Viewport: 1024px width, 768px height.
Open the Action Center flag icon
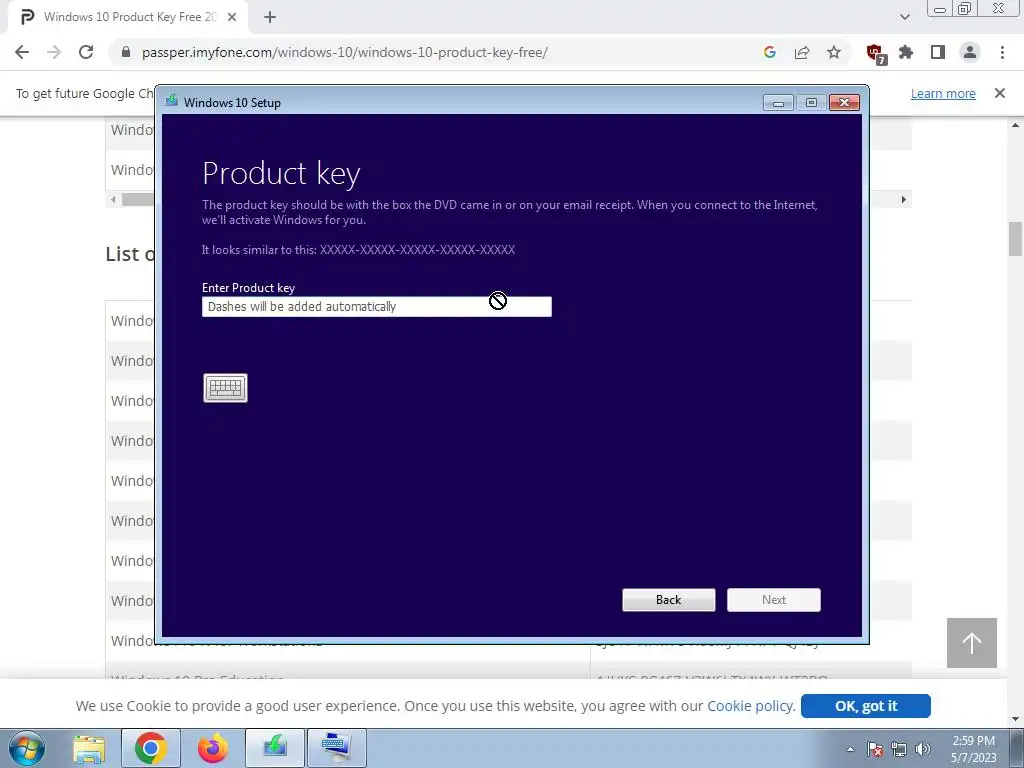[875, 749]
